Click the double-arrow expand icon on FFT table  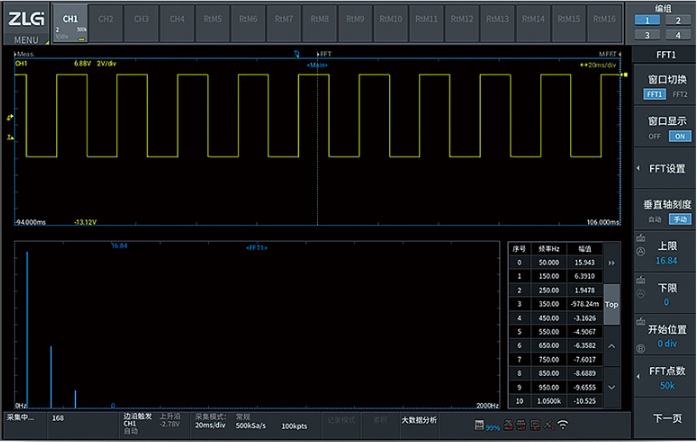coord(612,263)
